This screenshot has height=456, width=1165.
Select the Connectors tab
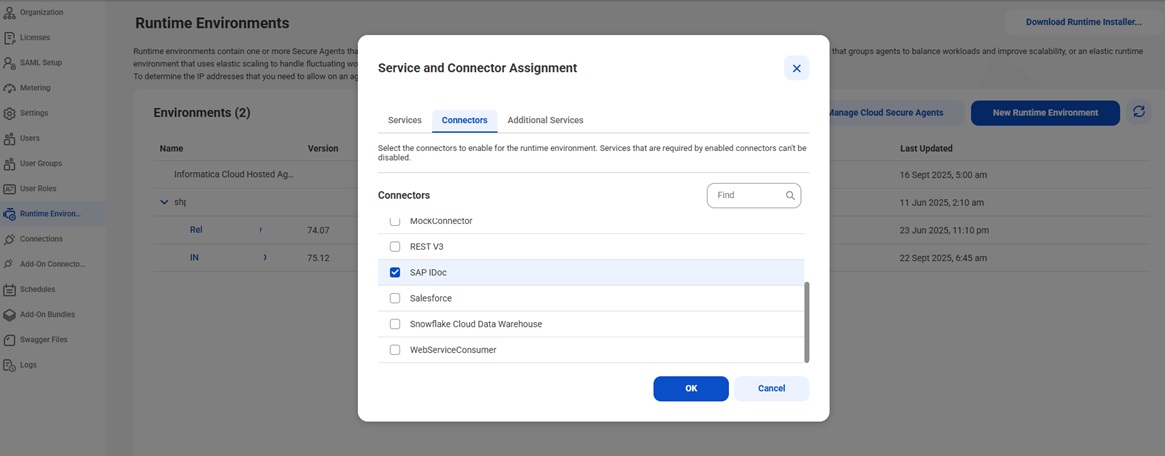coord(464,120)
